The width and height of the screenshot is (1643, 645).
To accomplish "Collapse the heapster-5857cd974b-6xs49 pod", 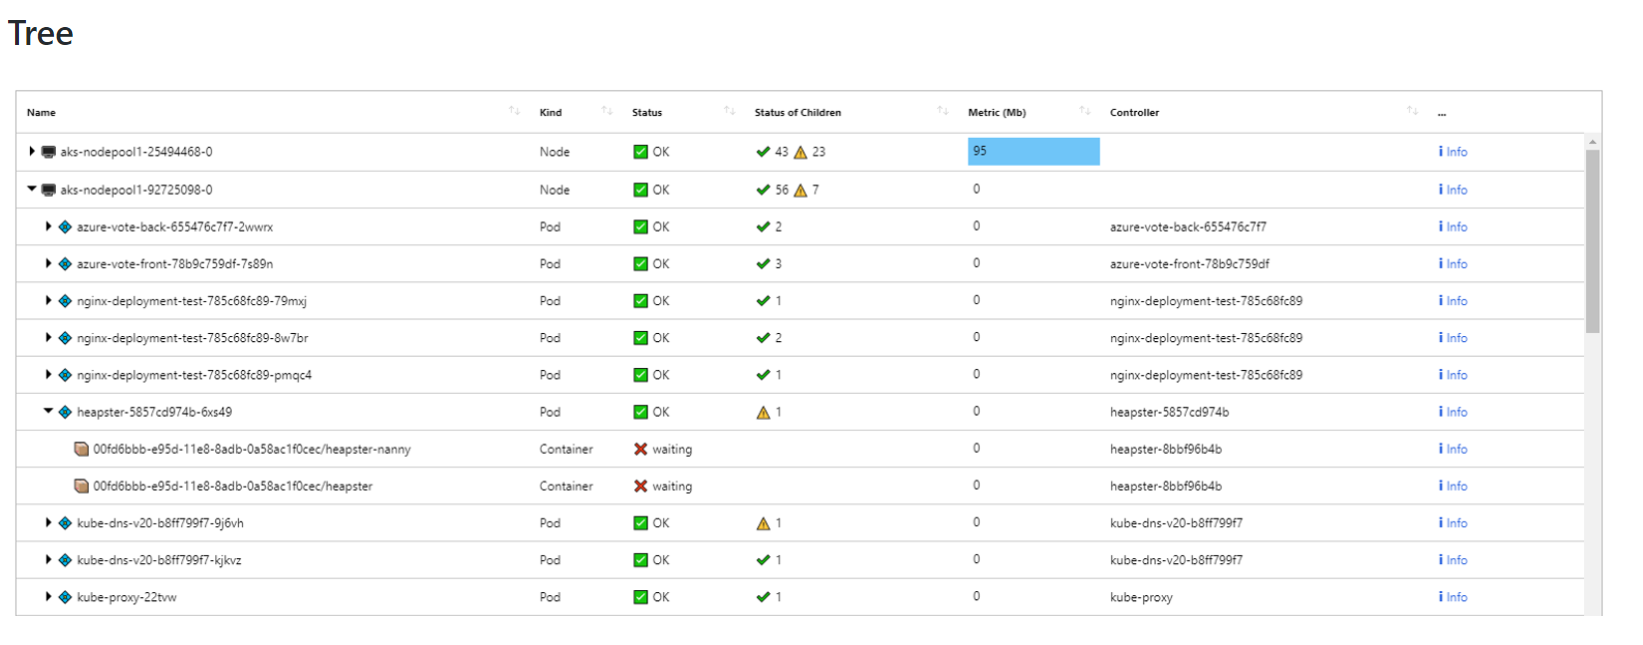I will tap(48, 411).
